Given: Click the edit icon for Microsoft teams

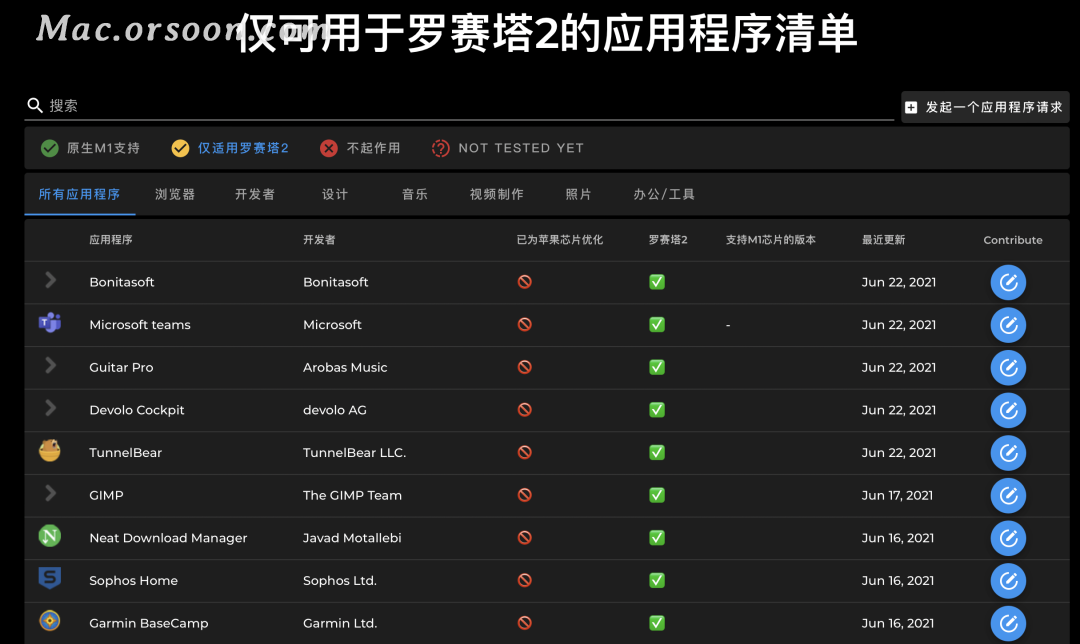Looking at the screenshot, I should coord(1008,325).
